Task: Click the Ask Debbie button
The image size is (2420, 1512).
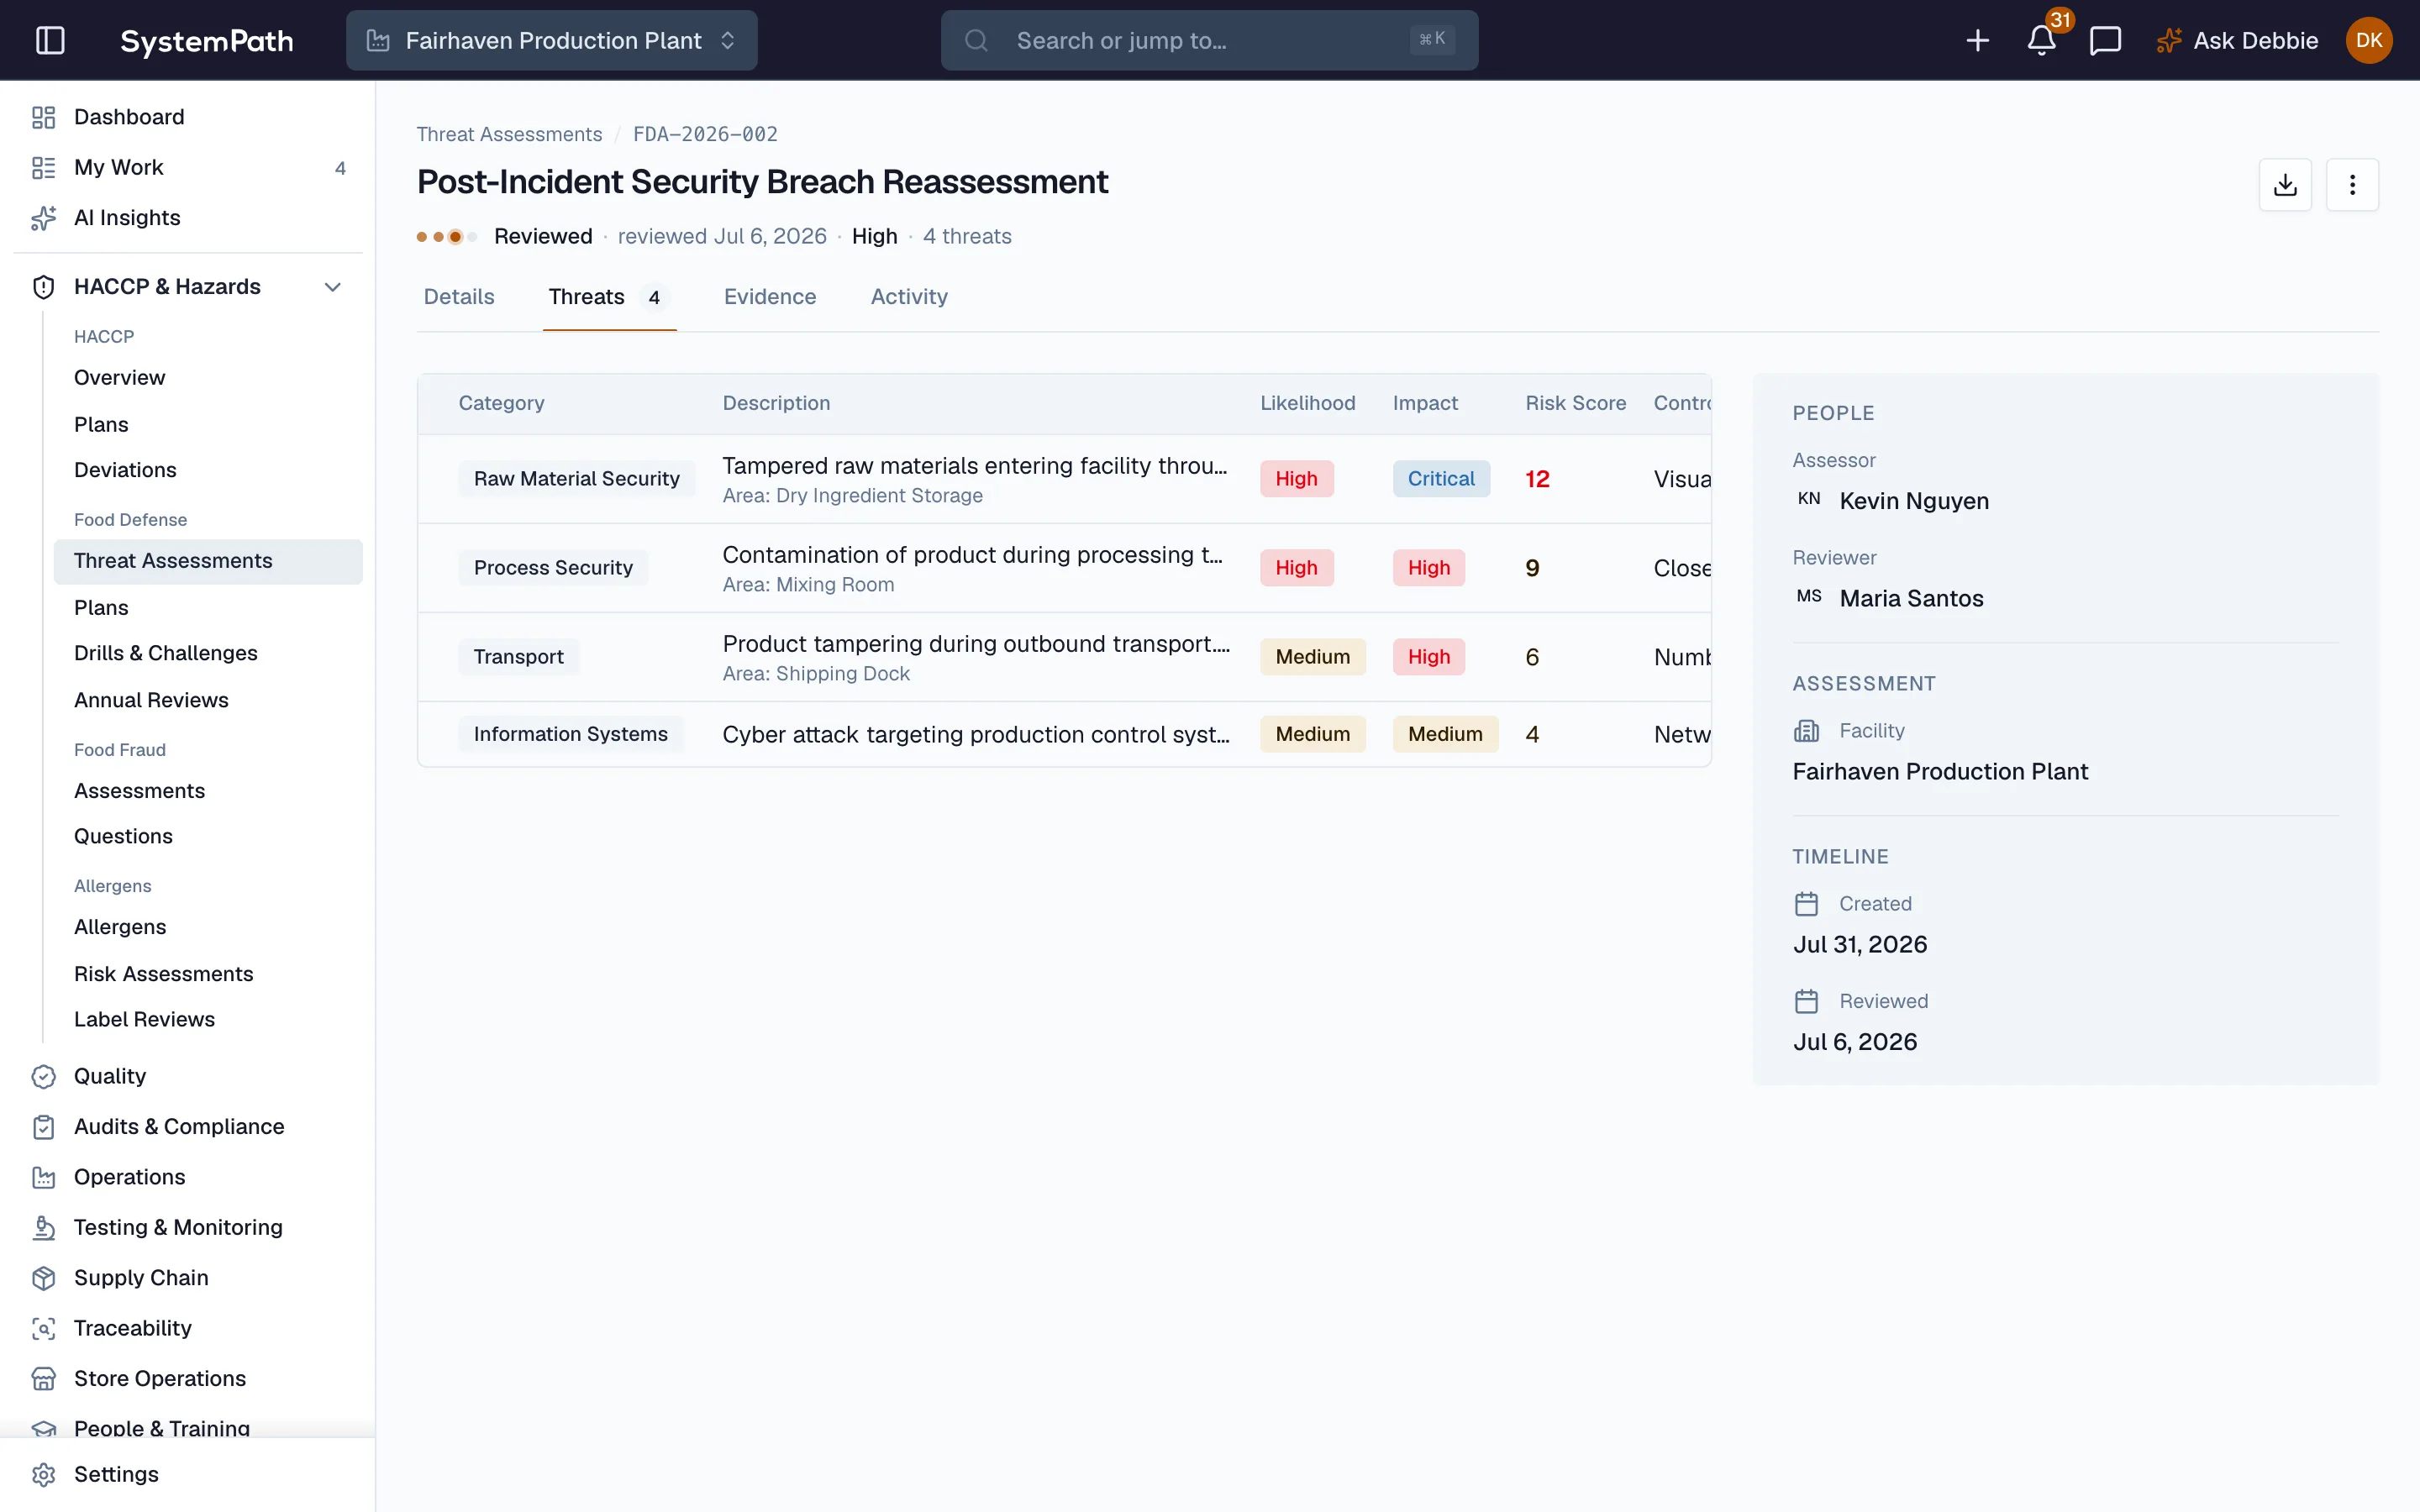Action: coord(2236,40)
